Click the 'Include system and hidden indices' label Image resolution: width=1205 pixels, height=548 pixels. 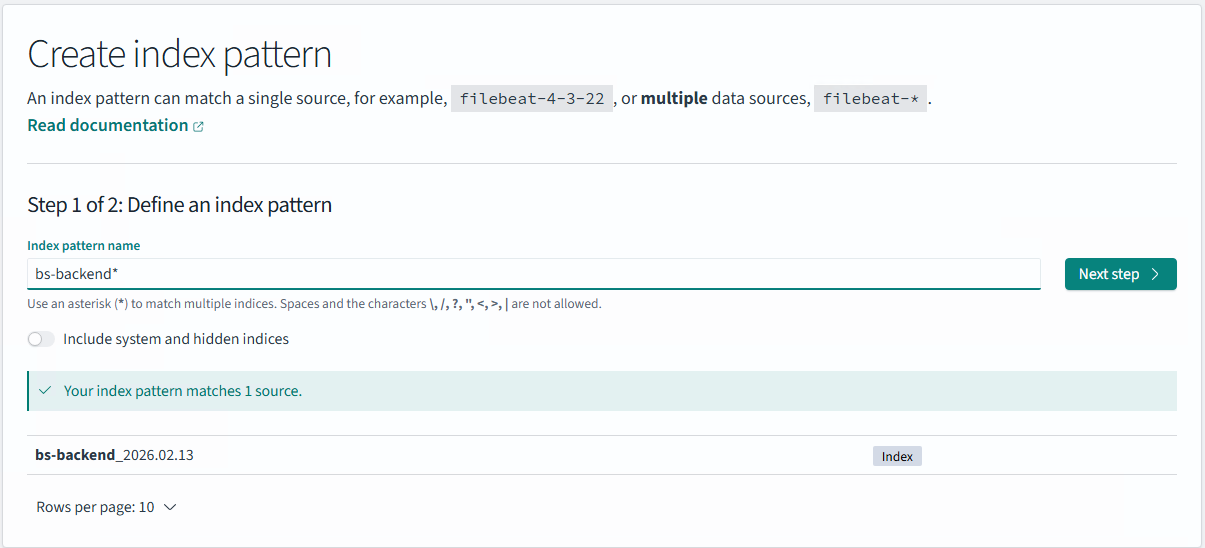click(x=176, y=339)
